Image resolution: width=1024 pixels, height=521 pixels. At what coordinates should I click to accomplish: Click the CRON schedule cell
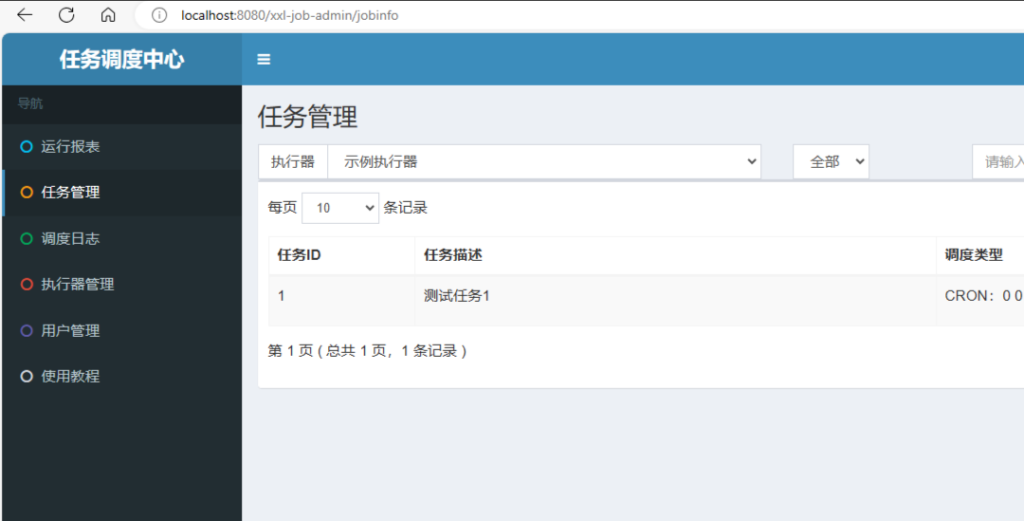point(980,300)
